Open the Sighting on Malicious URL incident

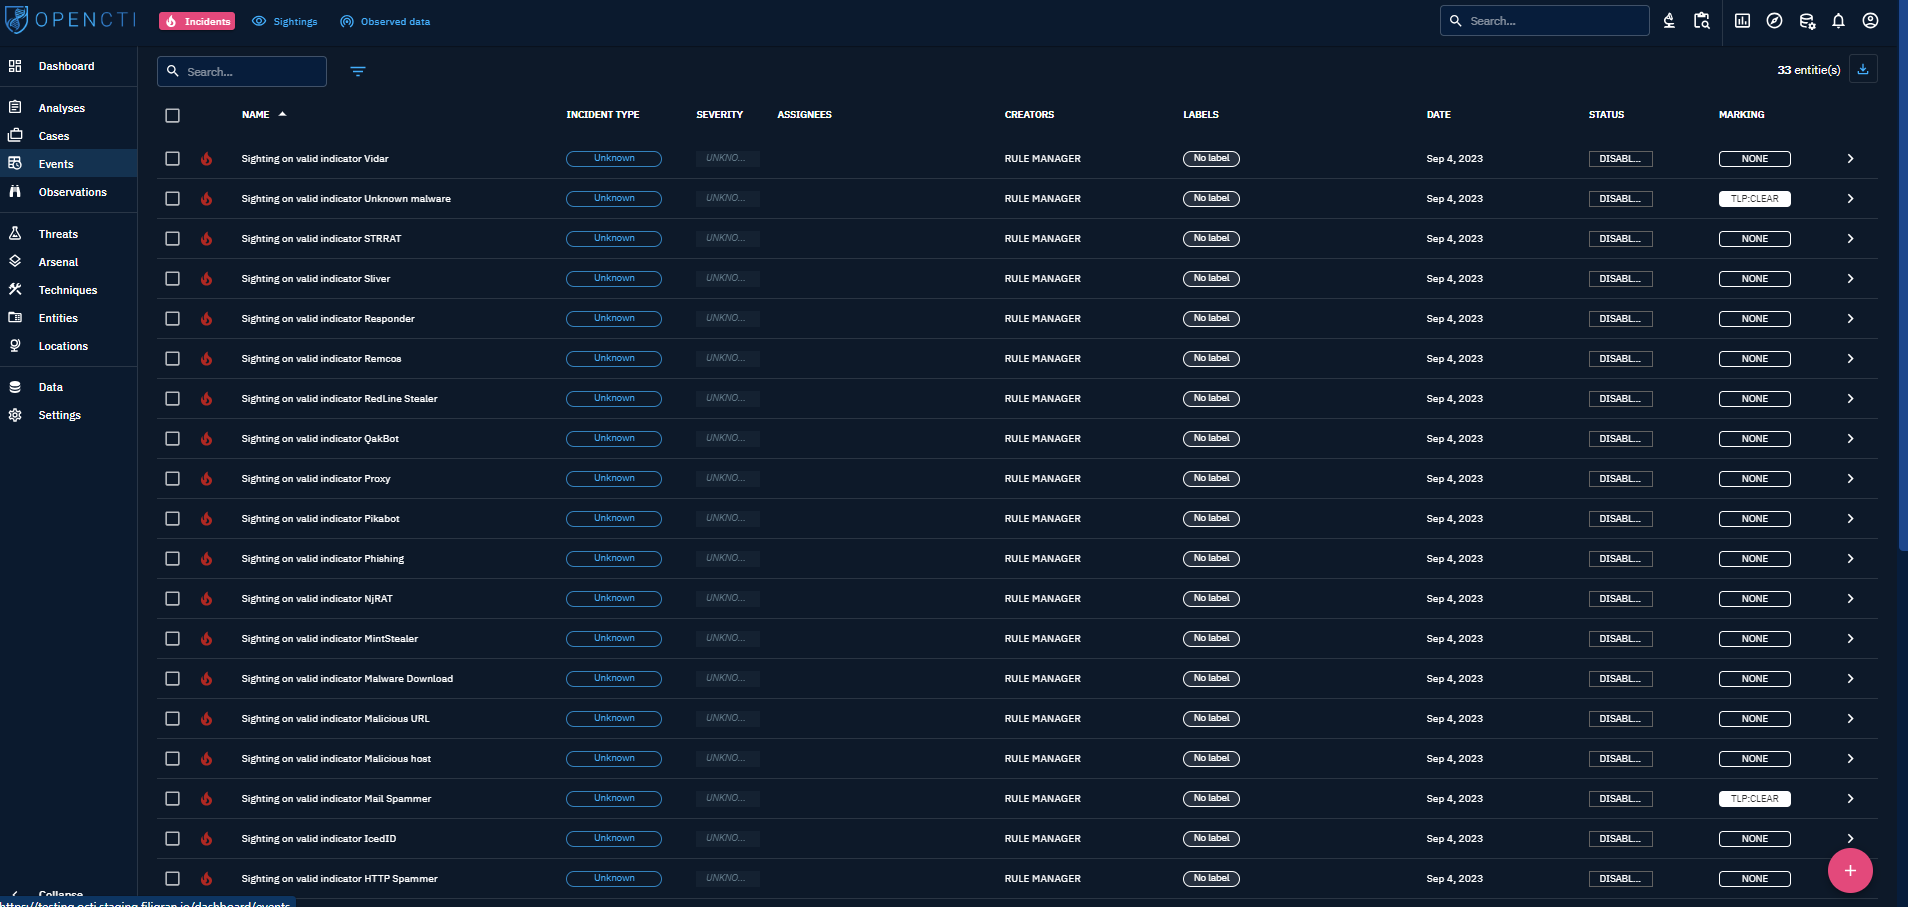click(x=335, y=719)
